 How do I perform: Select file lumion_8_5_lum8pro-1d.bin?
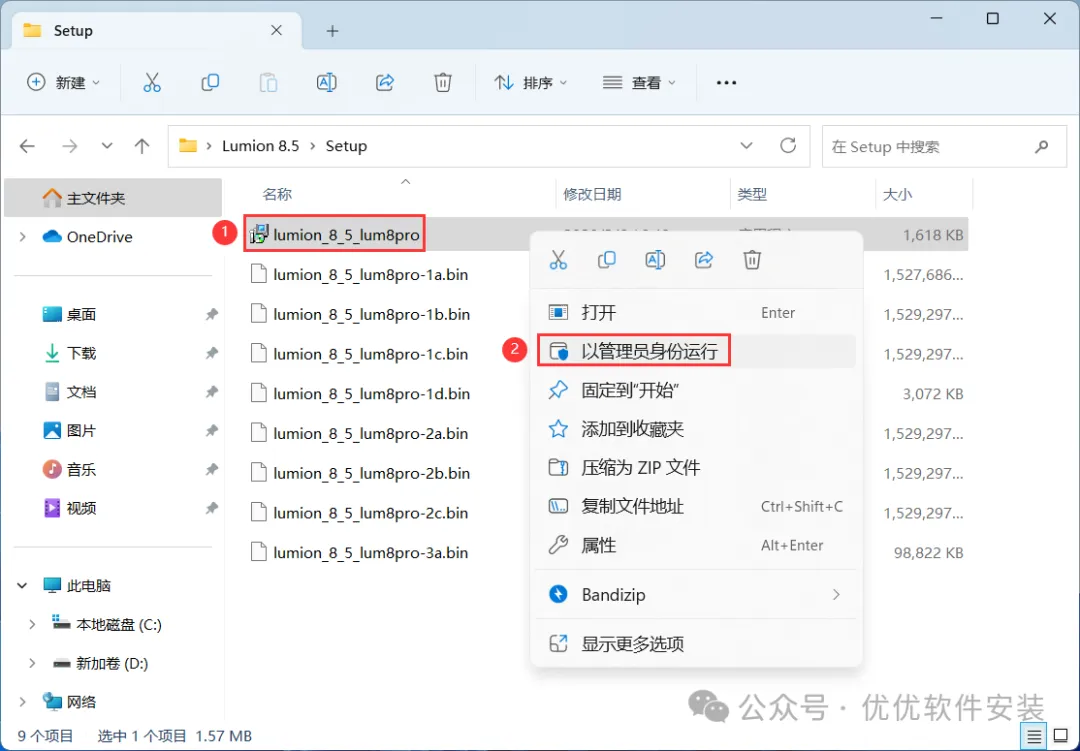click(x=372, y=394)
